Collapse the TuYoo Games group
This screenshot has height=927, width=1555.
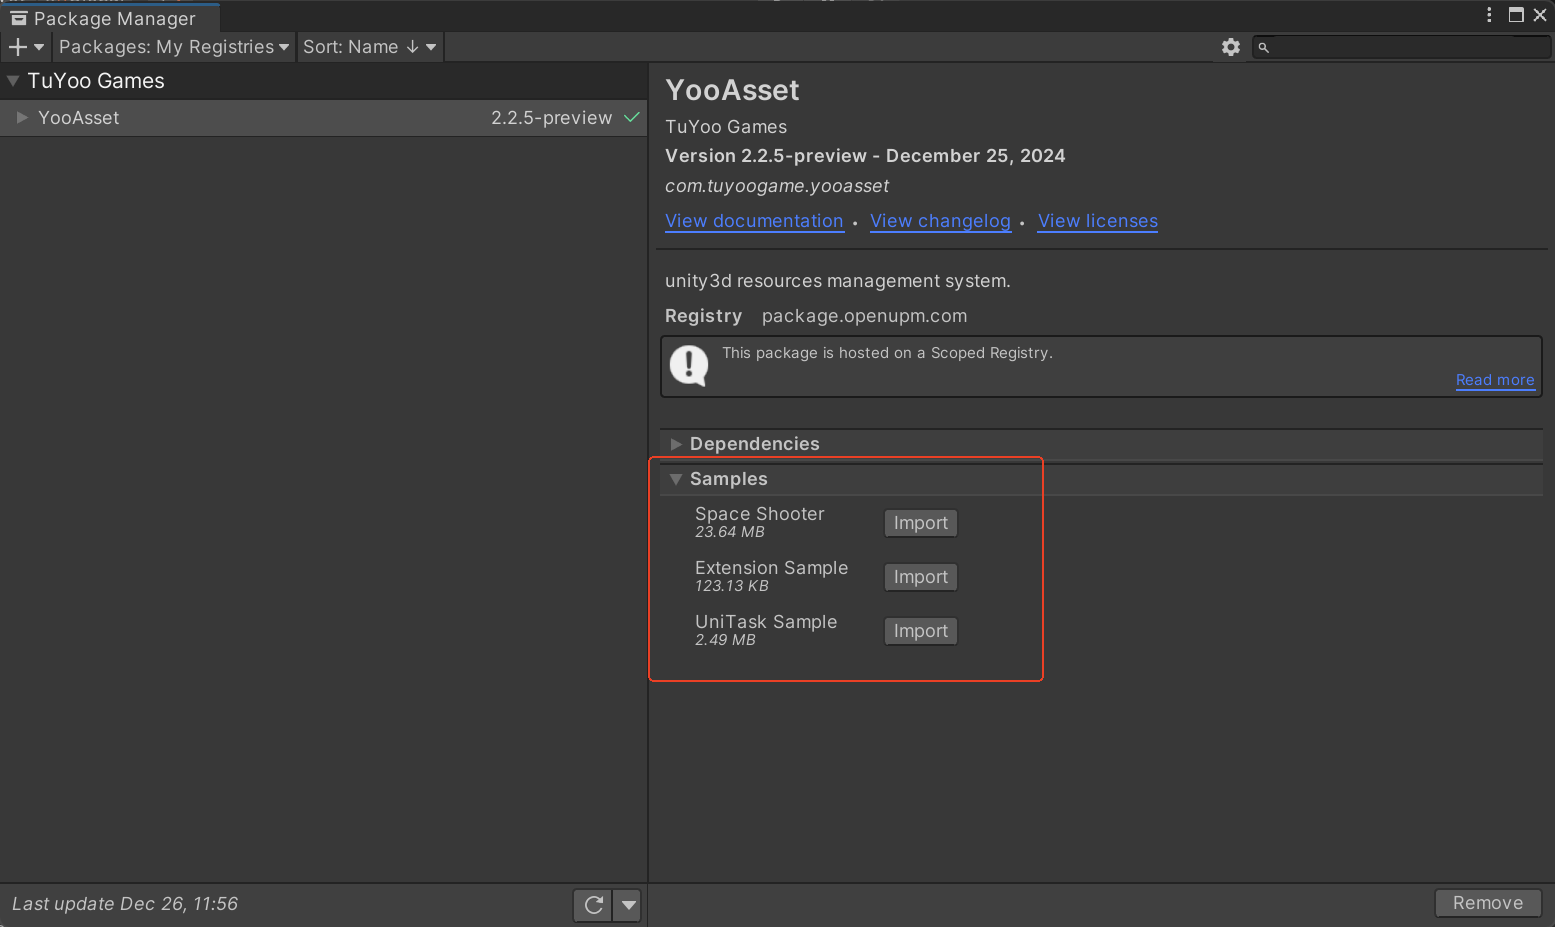pos(13,81)
